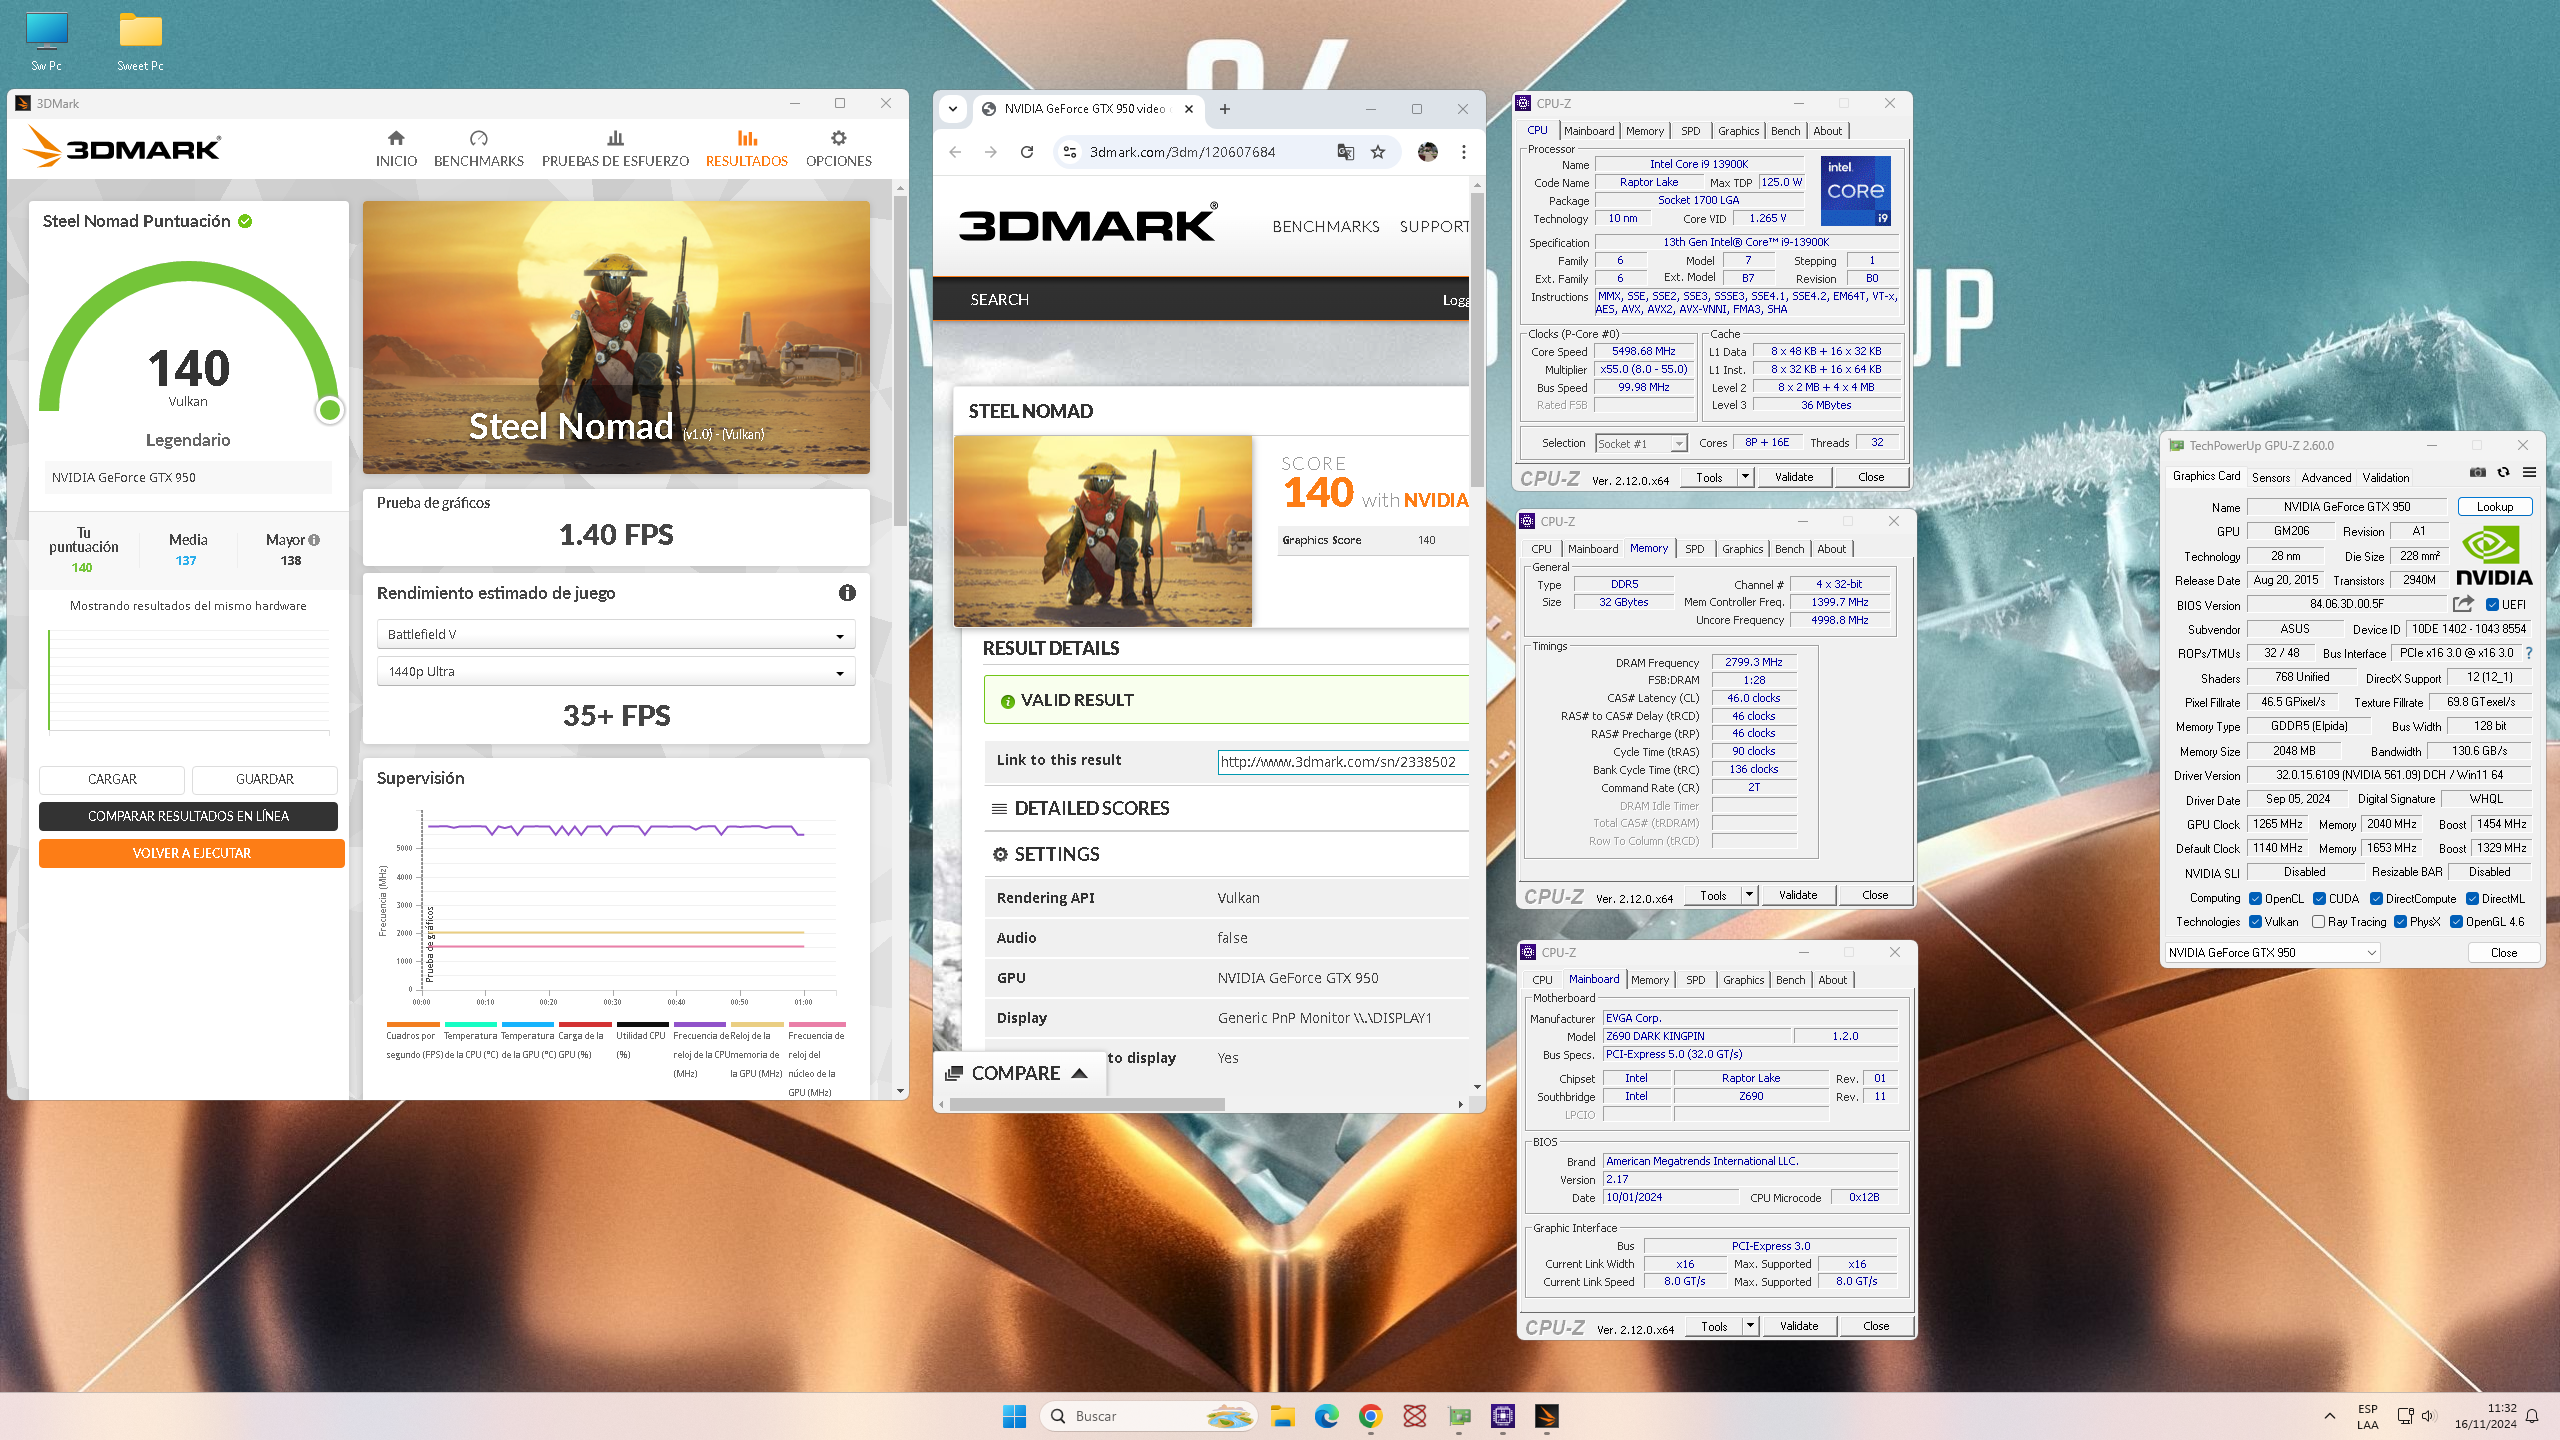The image size is (2560, 1440).
Task: Toggle Vulkan checkbox in GPU-Z
Action: click(x=2256, y=921)
